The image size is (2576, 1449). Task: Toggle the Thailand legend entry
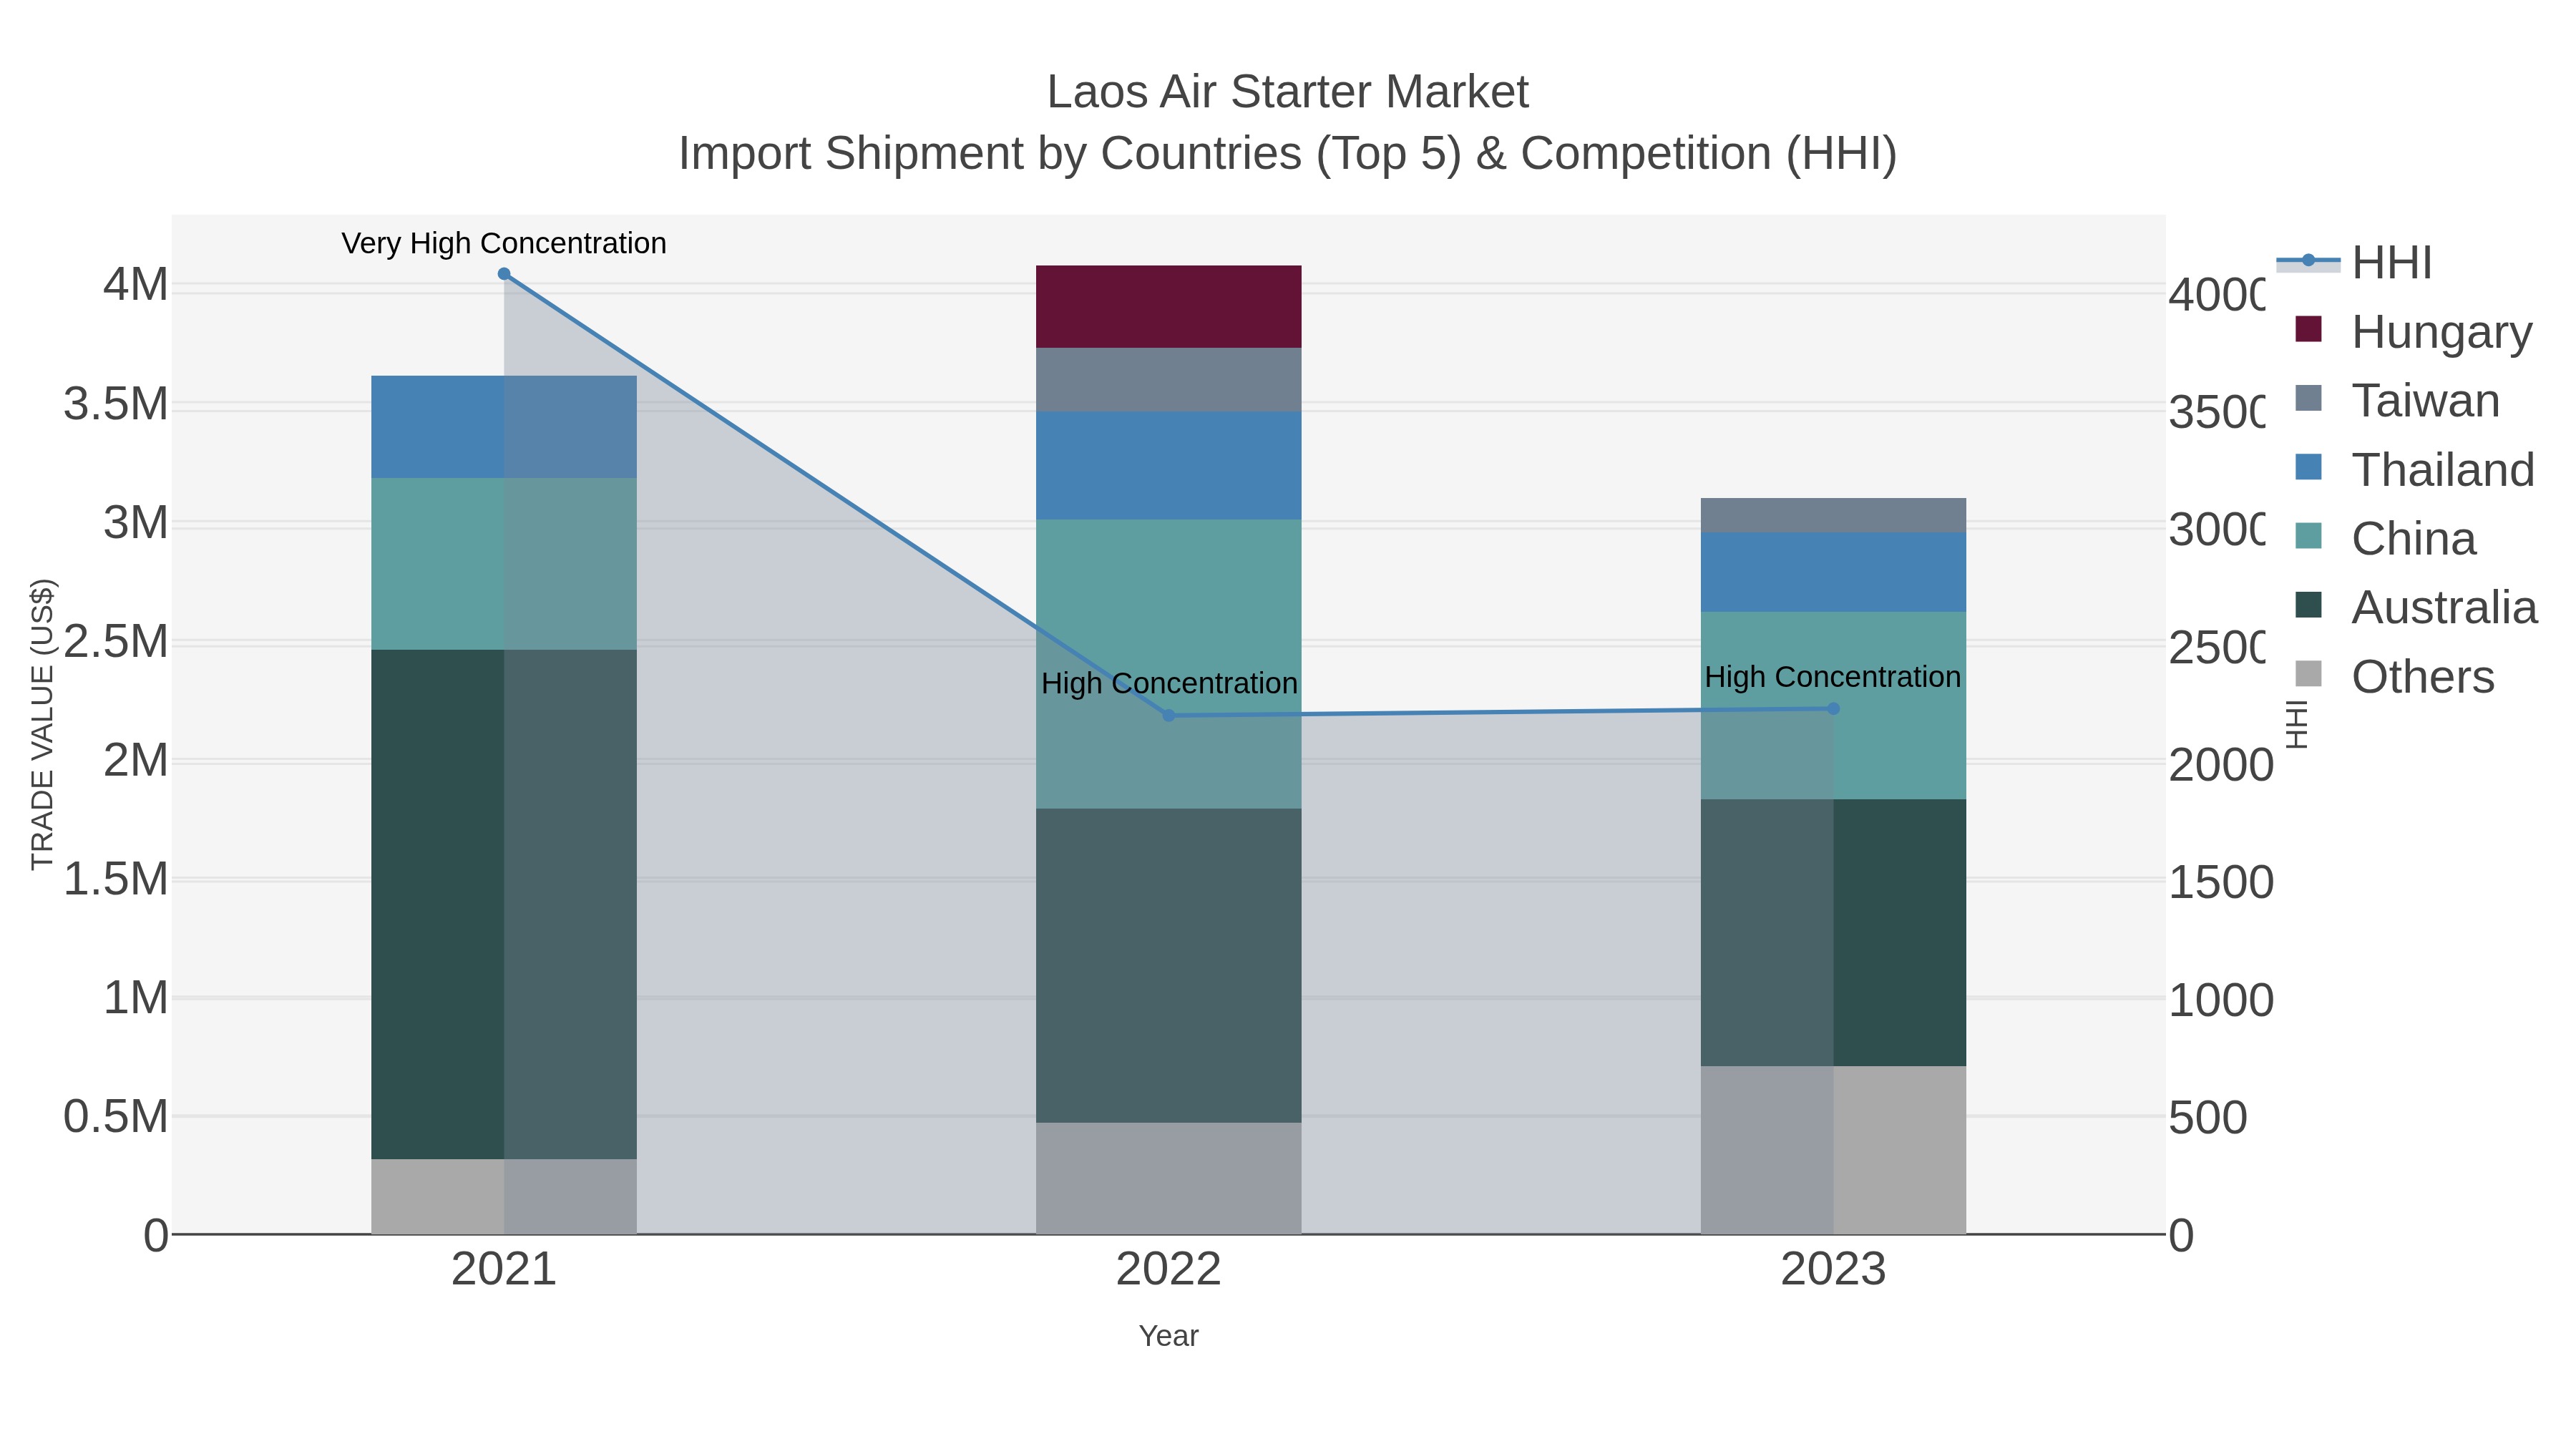tap(2415, 470)
